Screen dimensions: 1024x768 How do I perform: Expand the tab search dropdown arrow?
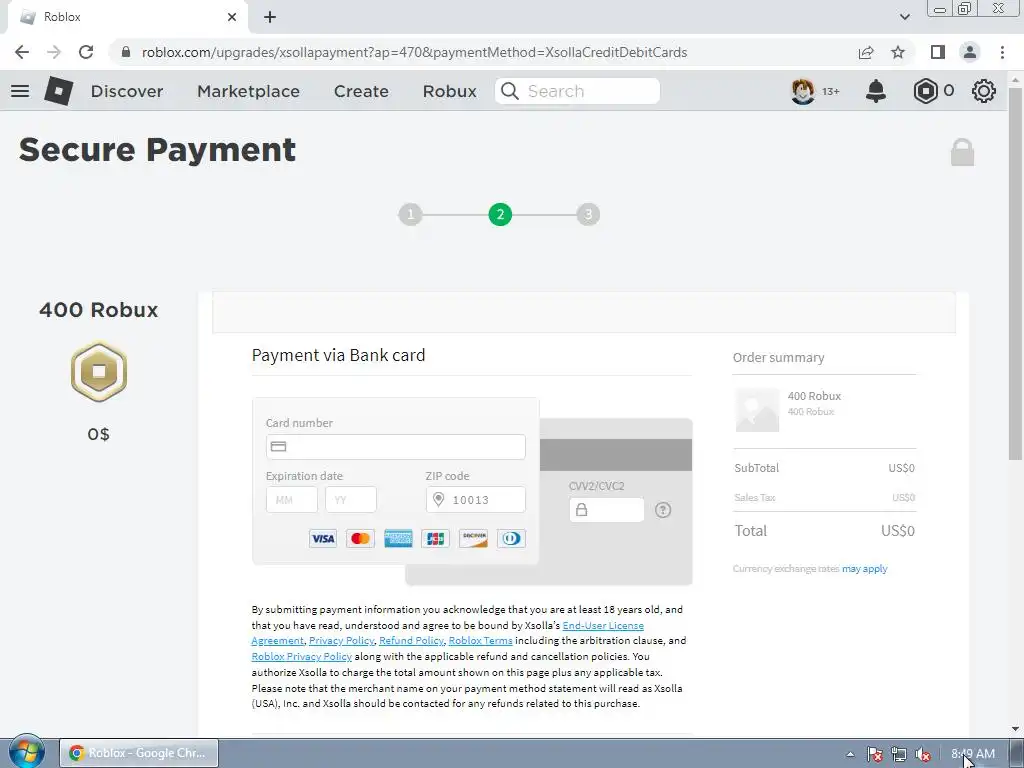[x=904, y=17]
